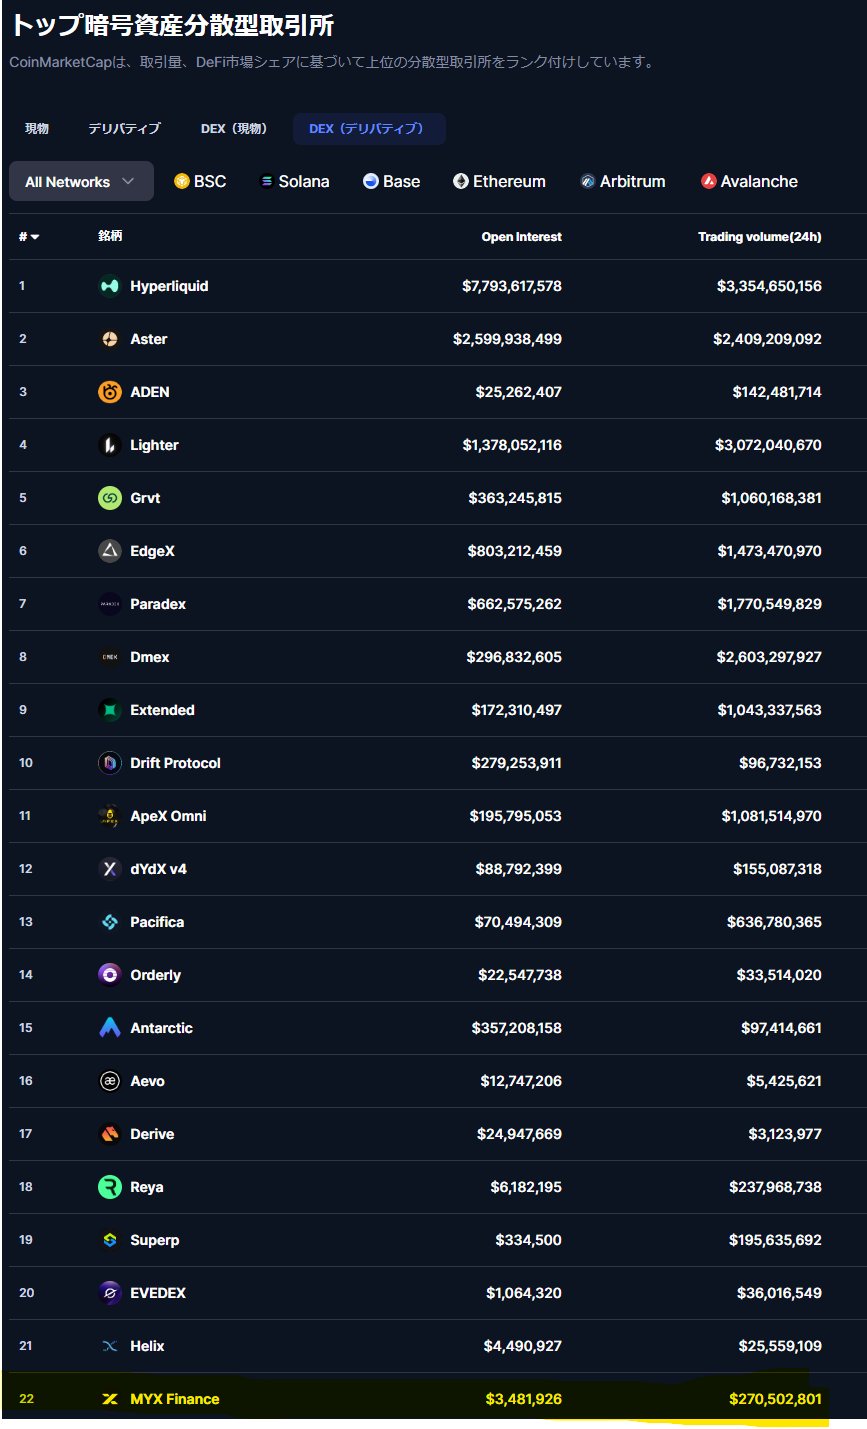
Task: Open the MYX Finance exchange link
Action: coord(174,1399)
